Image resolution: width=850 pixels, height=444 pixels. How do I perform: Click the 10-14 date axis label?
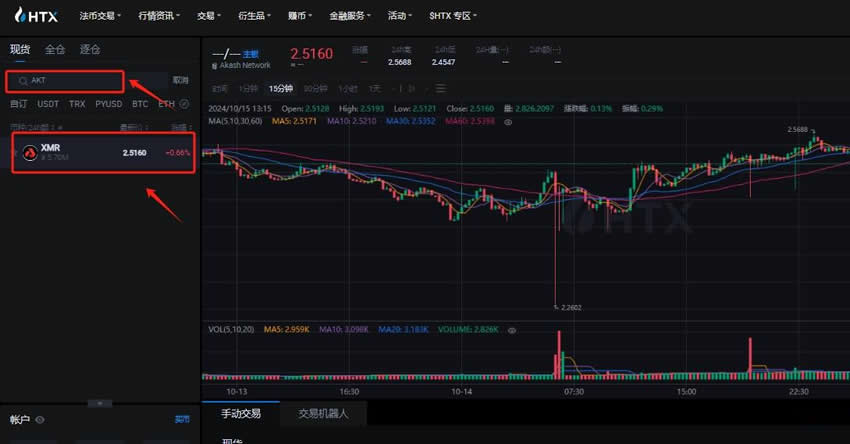point(461,391)
